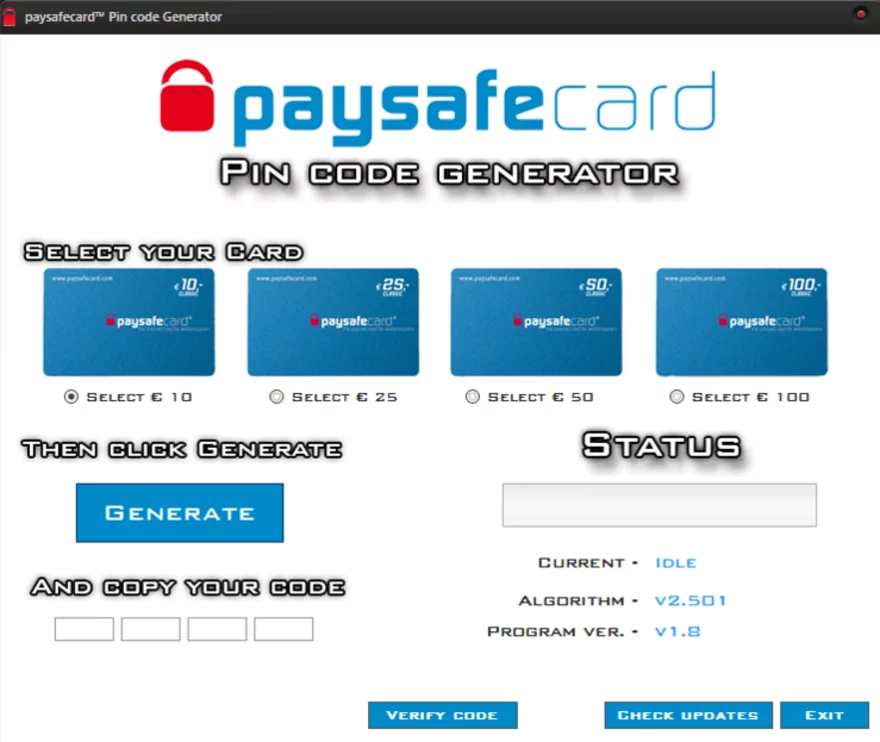Click the € 25 card image
Screen dimensions: 880x742
tap(333, 321)
